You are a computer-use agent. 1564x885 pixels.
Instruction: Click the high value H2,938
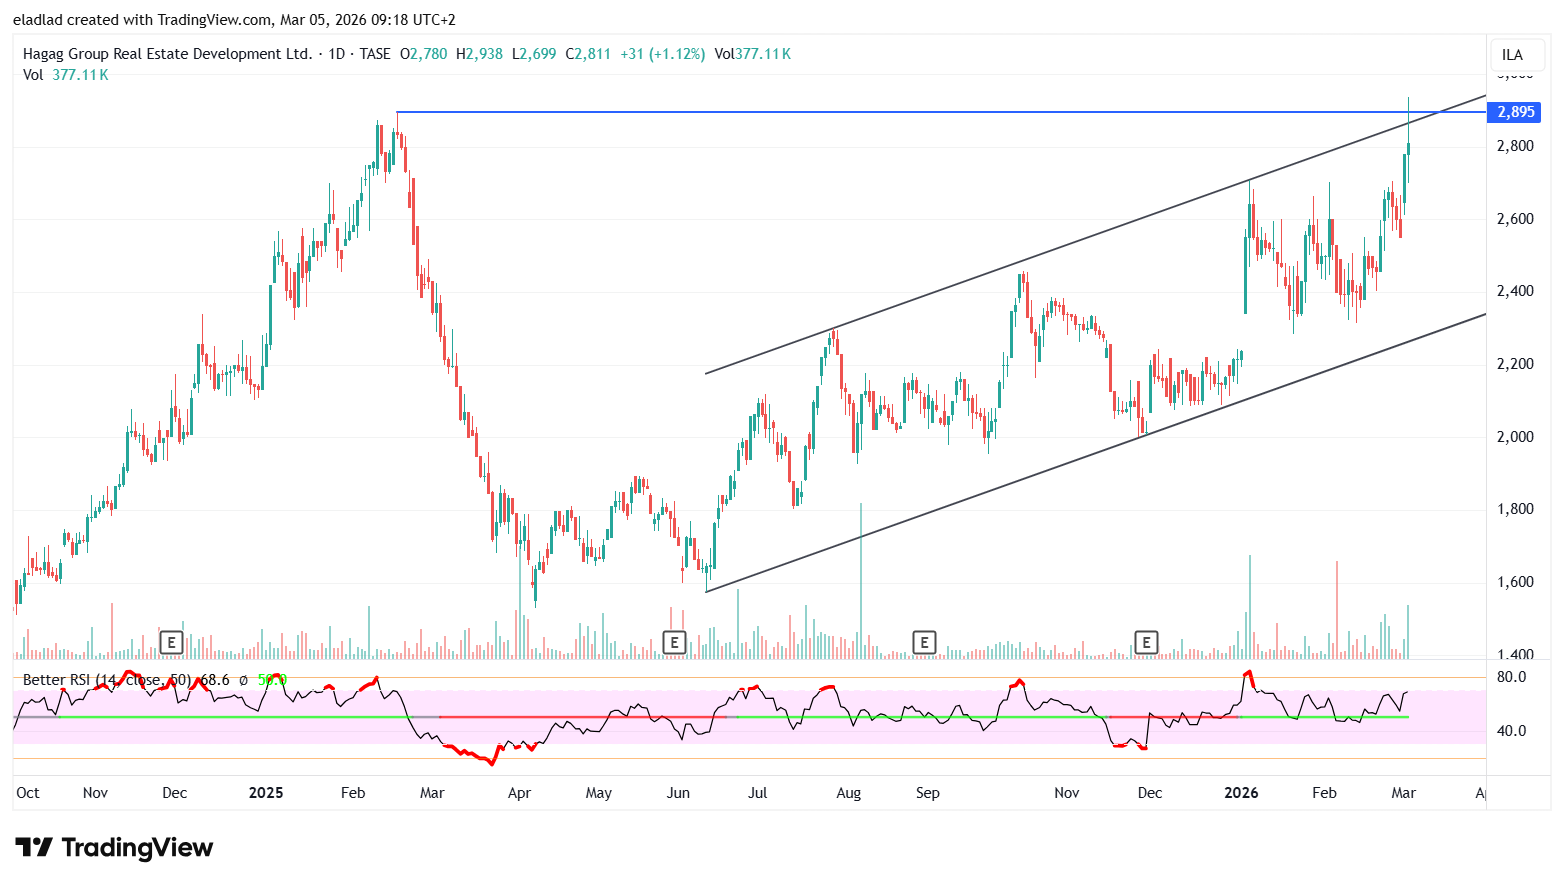[x=479, y=54]
